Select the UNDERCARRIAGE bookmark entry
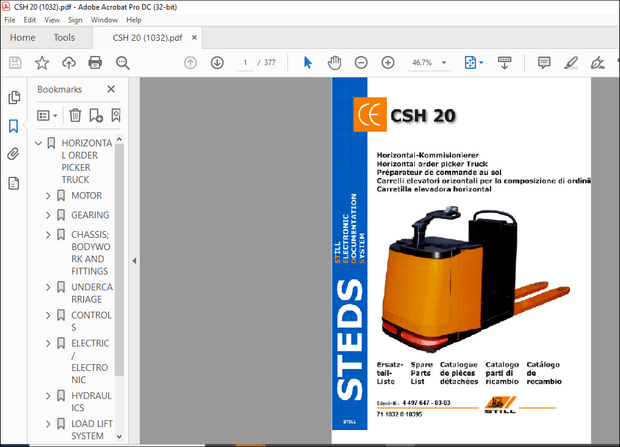 pyautogui.click(x=92, y=293)
